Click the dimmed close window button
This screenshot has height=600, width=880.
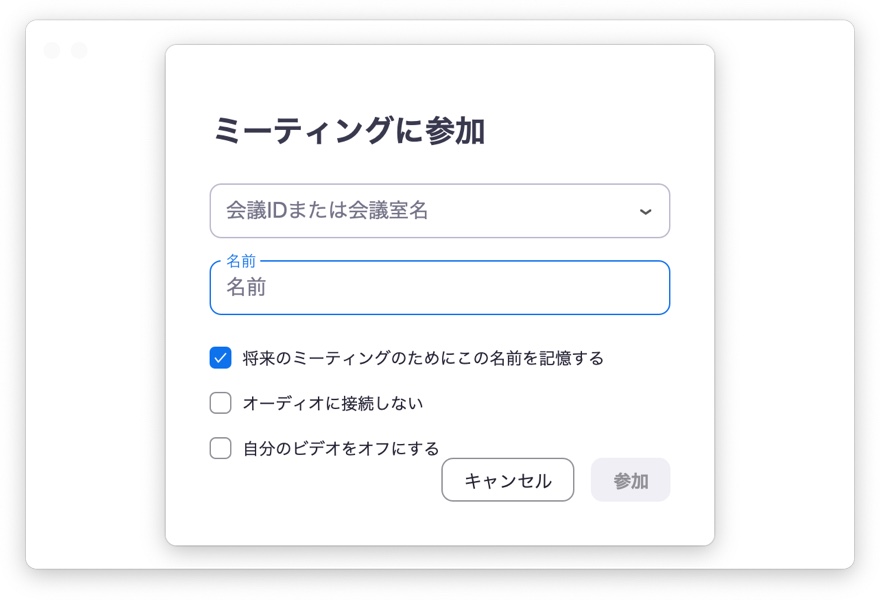coord(52,50)
